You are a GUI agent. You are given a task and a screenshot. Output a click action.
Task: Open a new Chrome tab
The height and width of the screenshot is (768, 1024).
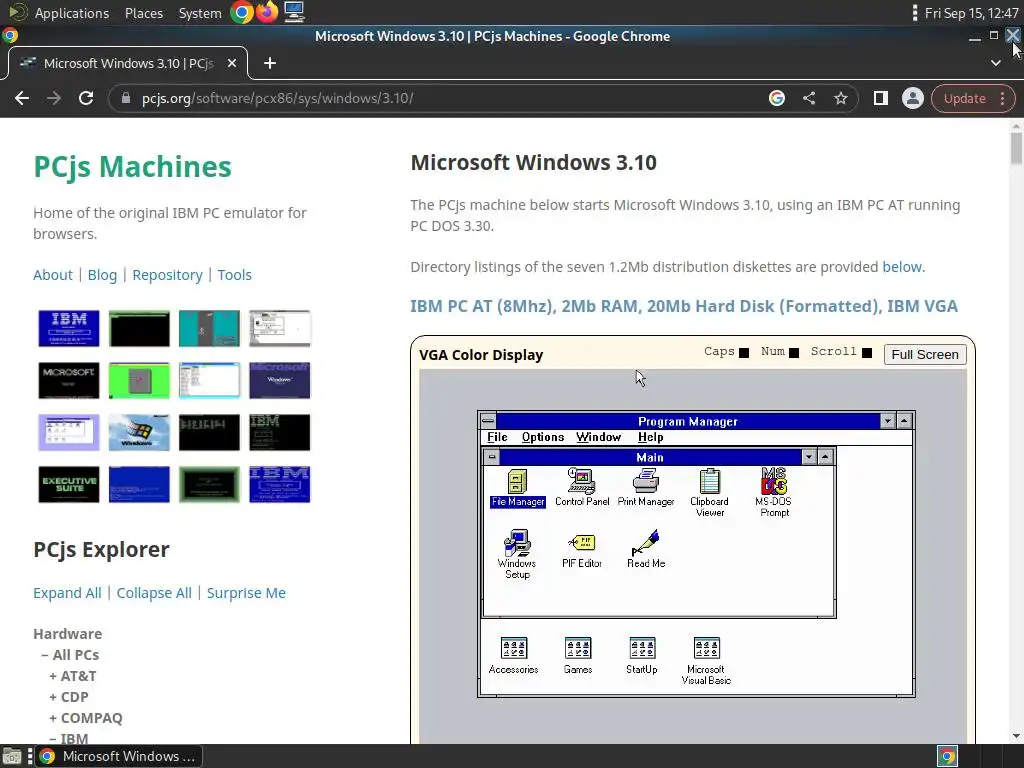270,63
